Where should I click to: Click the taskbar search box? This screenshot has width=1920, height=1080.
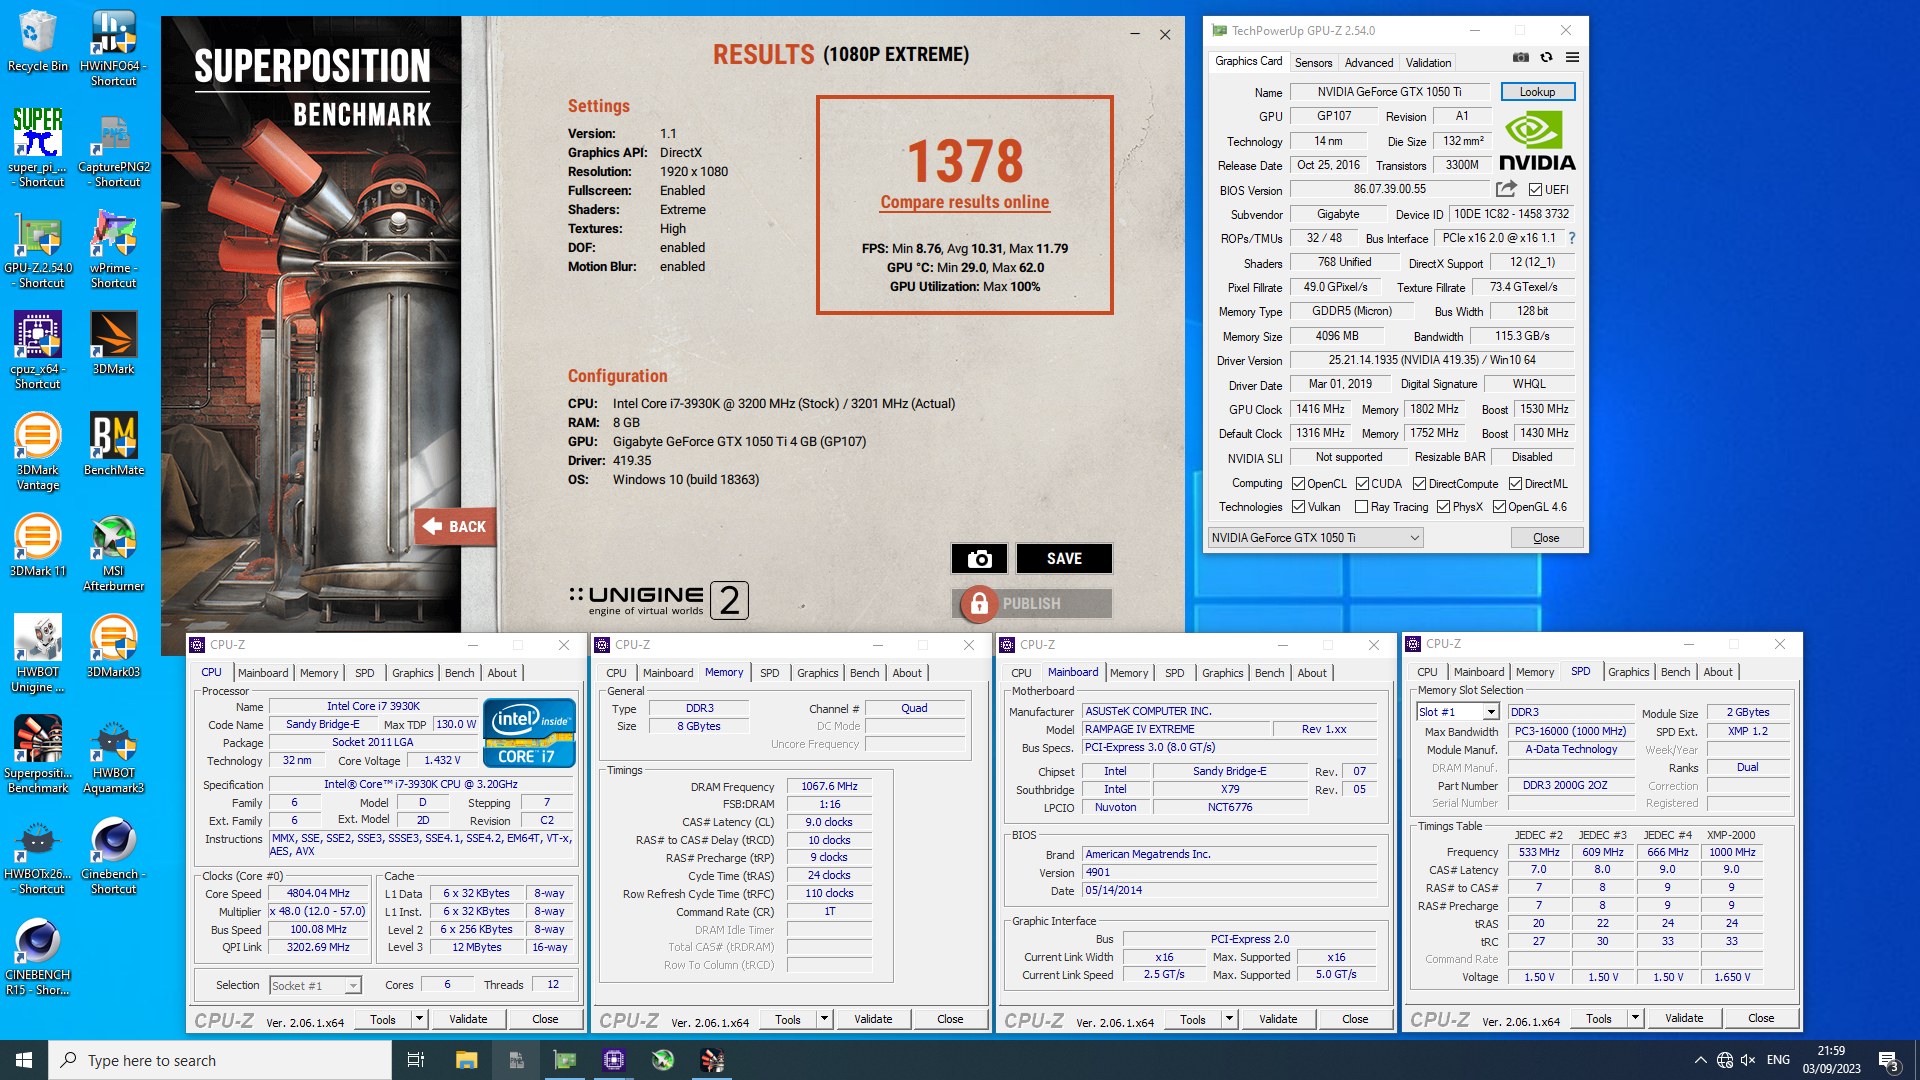[x=220, y=1060]
